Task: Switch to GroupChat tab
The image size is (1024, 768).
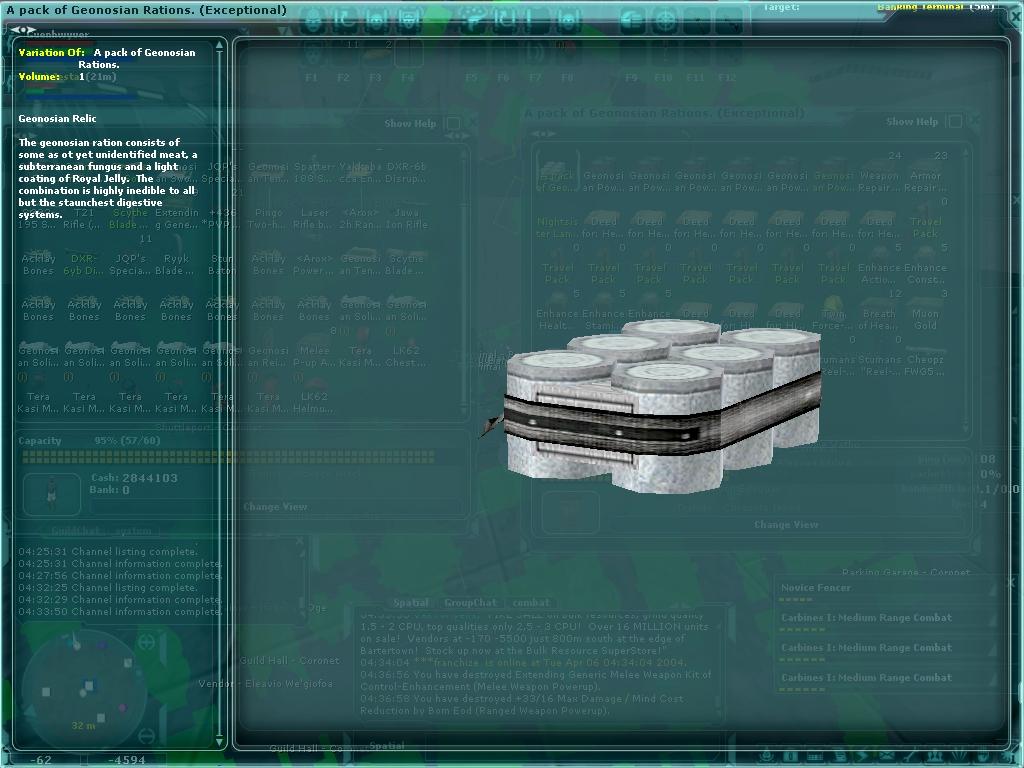Action: (x=470, y=603)
